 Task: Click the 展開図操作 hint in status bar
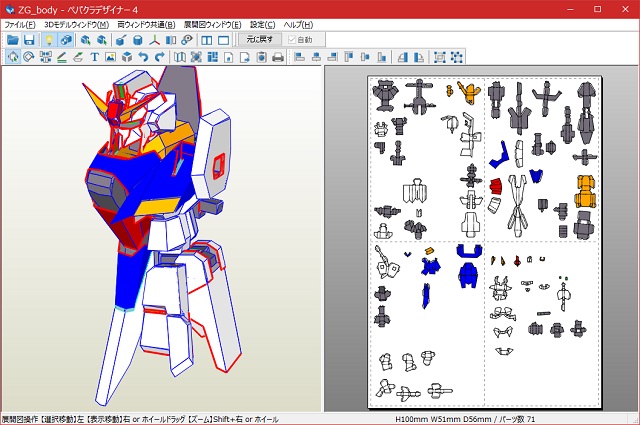tap(140, 419)
